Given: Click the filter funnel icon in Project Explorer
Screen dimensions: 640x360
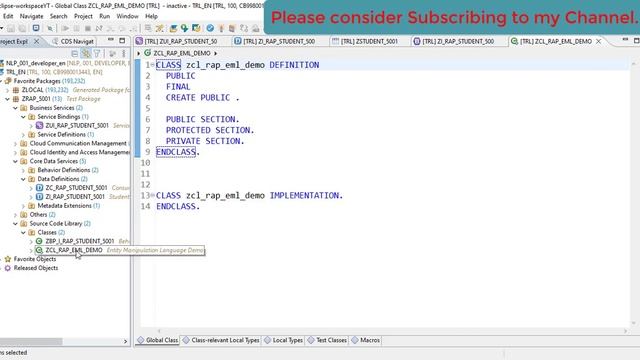Looking at the screenshot, I should pos(97,53).
